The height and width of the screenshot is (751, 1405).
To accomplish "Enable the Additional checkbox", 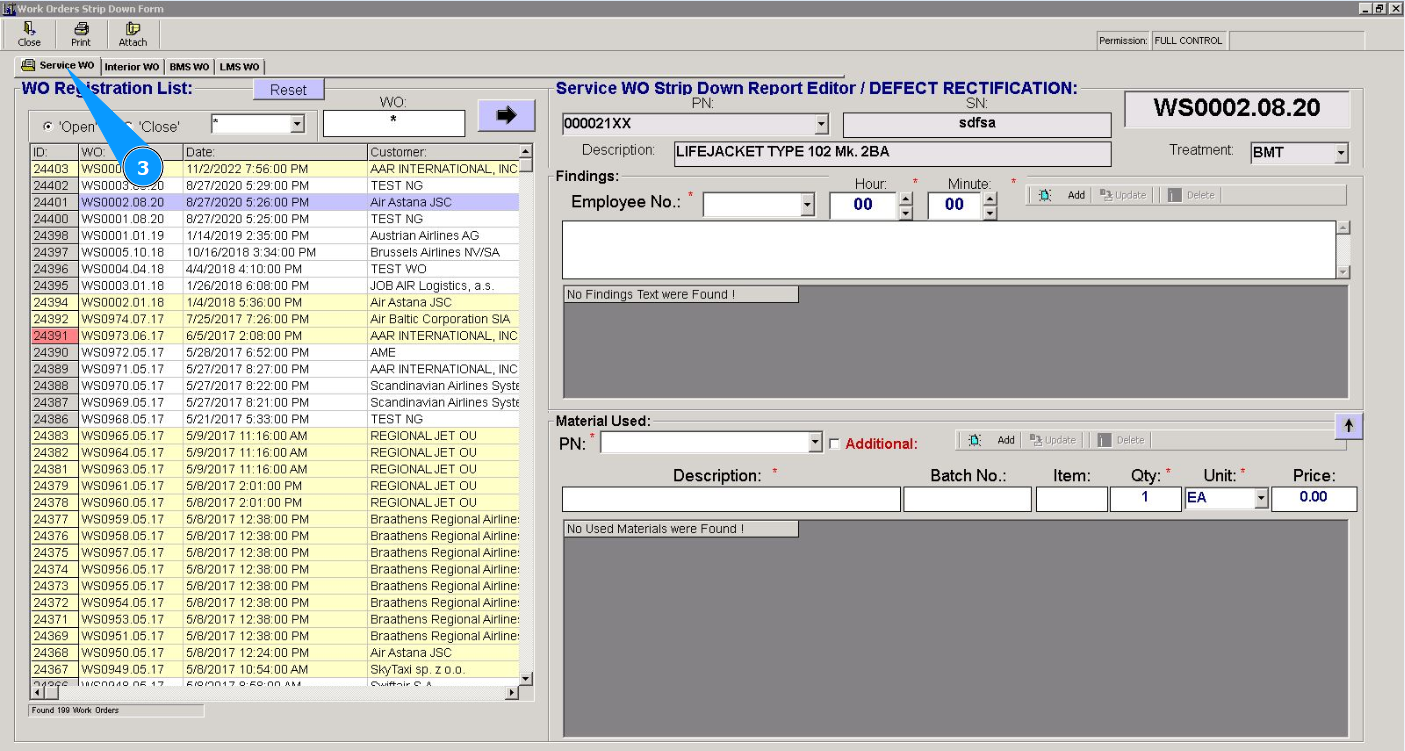I will pyautogui.click(x=834, y=444).
